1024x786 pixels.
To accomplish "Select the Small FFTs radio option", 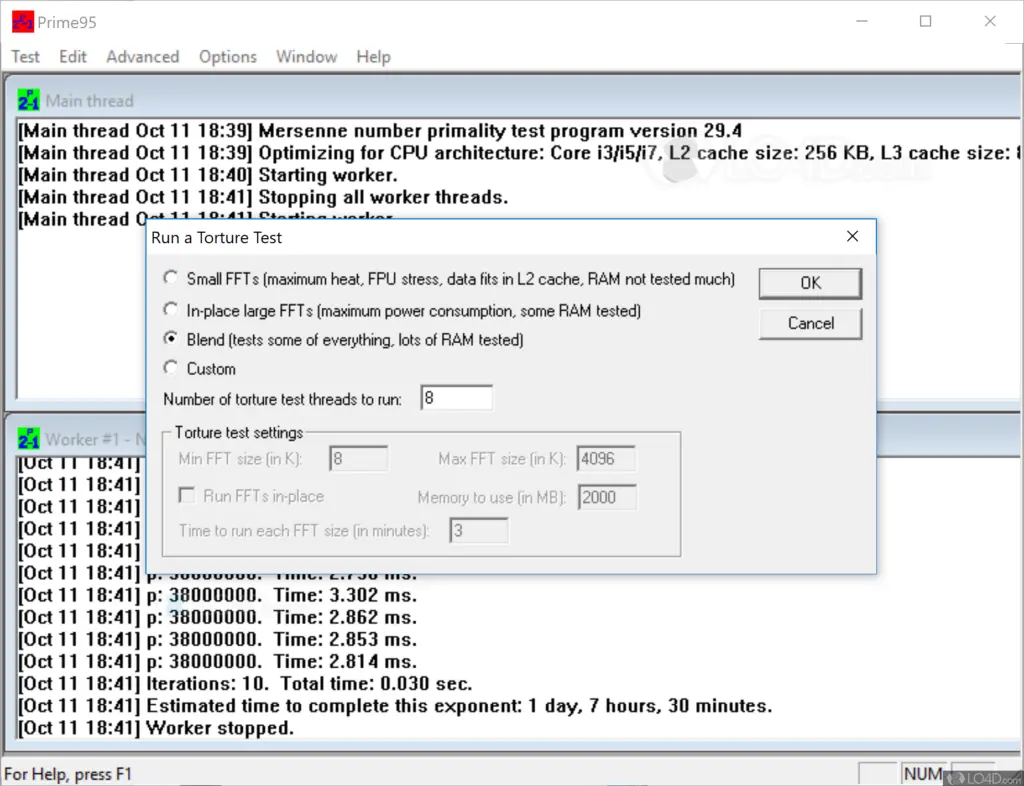I will click(x=170, y=278).
